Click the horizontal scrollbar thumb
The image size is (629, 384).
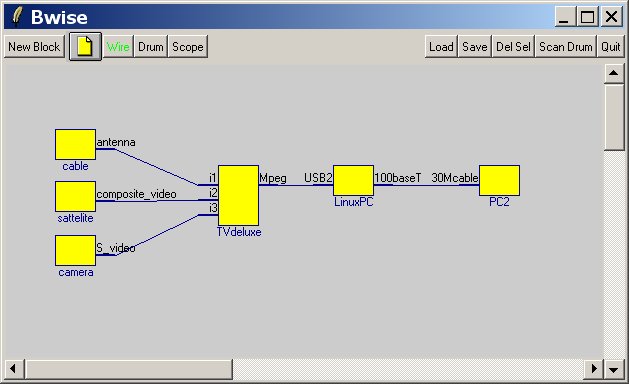tap(129, 368)
